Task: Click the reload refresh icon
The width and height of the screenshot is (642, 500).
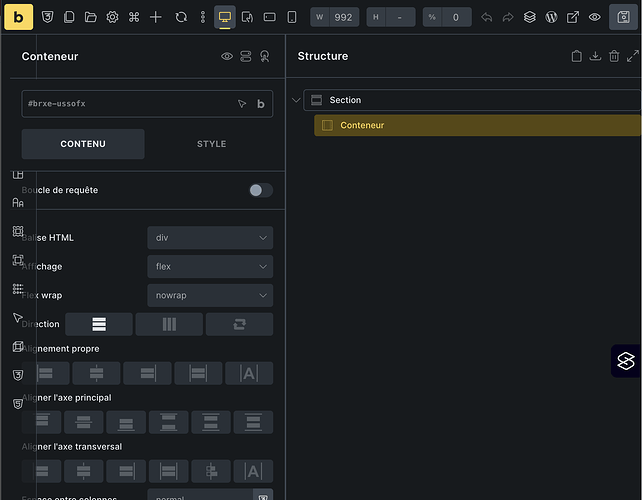Action: (181, 17)
